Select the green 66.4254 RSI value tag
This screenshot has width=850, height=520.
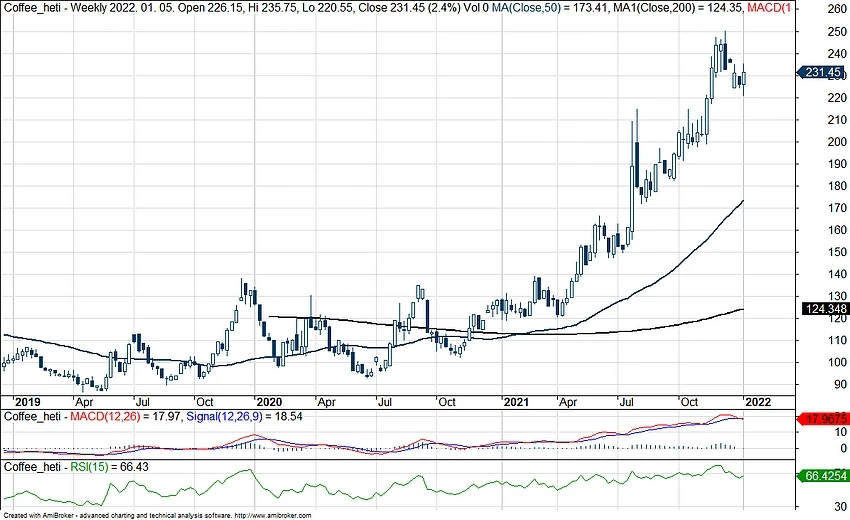click(823, 477)
